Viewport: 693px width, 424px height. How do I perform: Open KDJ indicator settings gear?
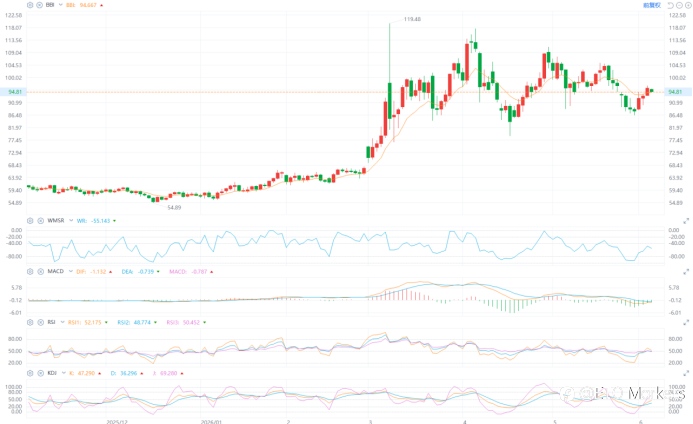(x=30, y=373)
